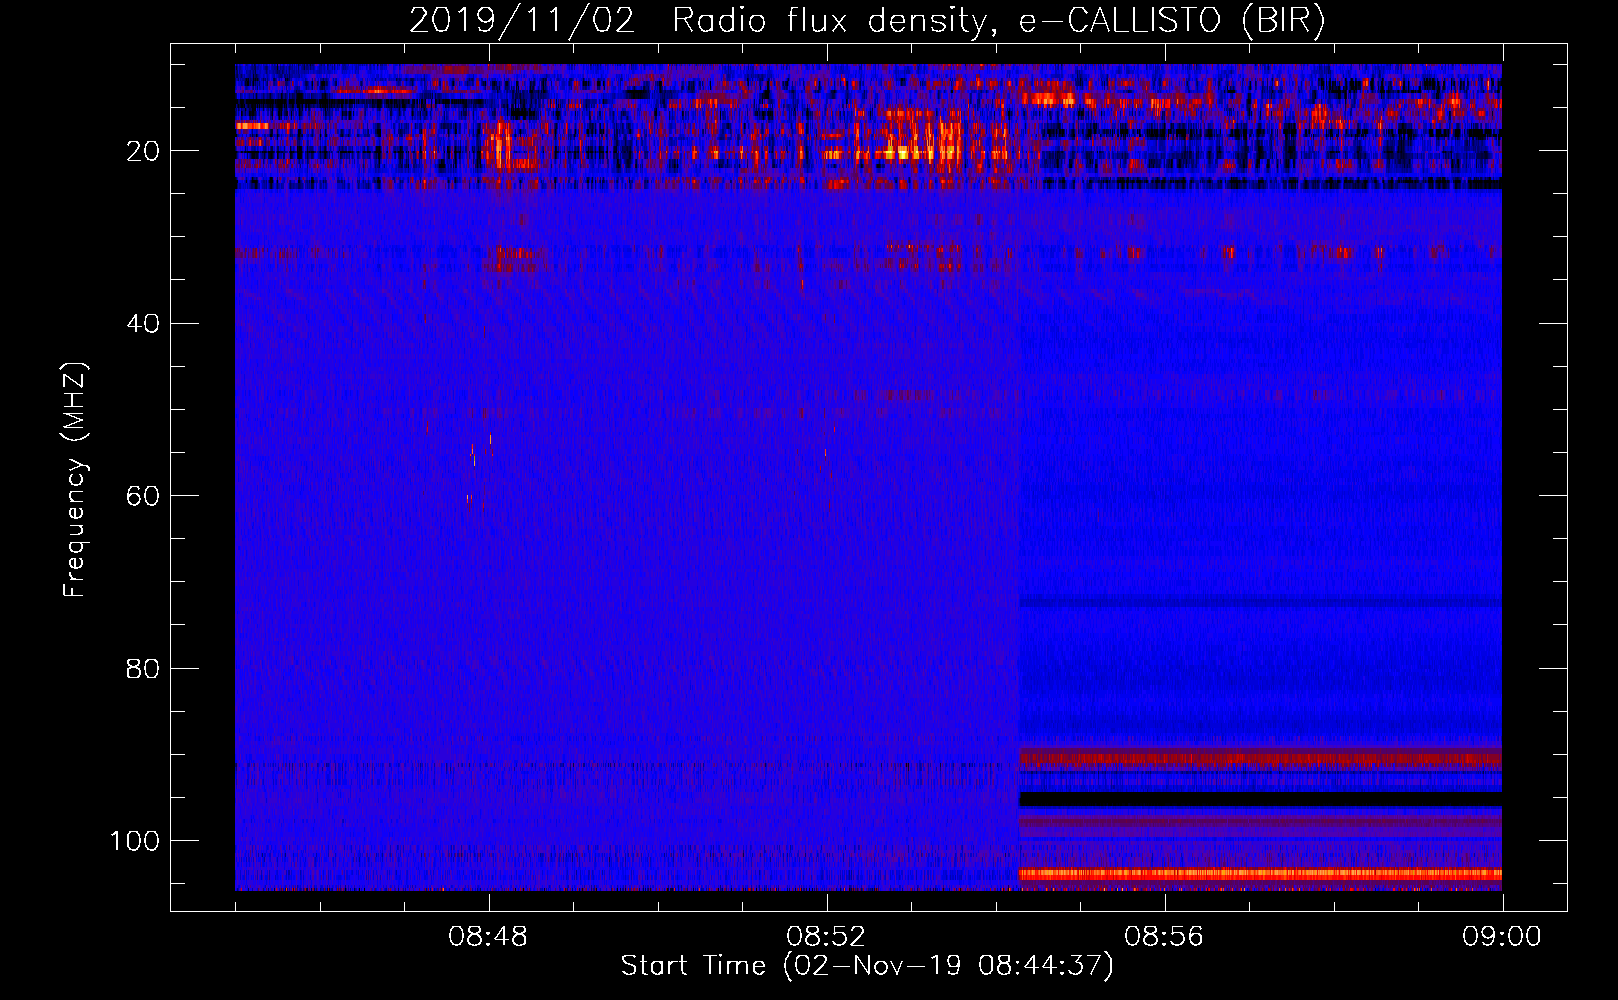This screenshot has width=1618, height=1000.
Task: Click the plot title '2019/11/02 Radio flux density'
Action: [698, 21]
